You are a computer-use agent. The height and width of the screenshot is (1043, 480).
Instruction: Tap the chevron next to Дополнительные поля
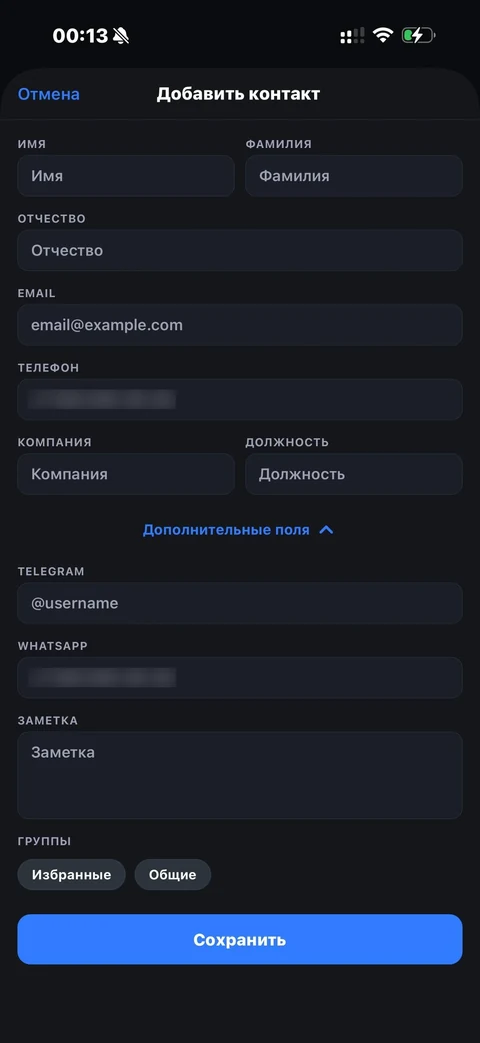326,530
